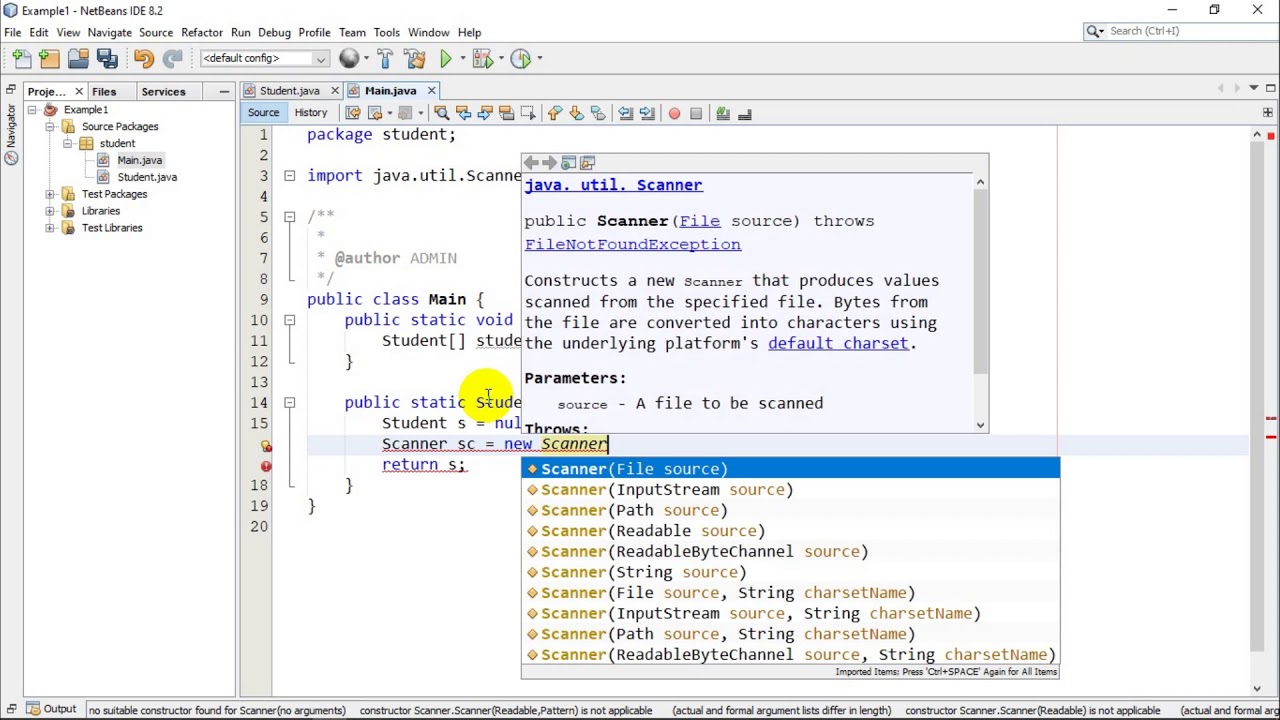Image resolution: width=1280 pixels, height=720 pixels.
Task: Switch to the Files panel tab
Action: click(x=104, y=91)
